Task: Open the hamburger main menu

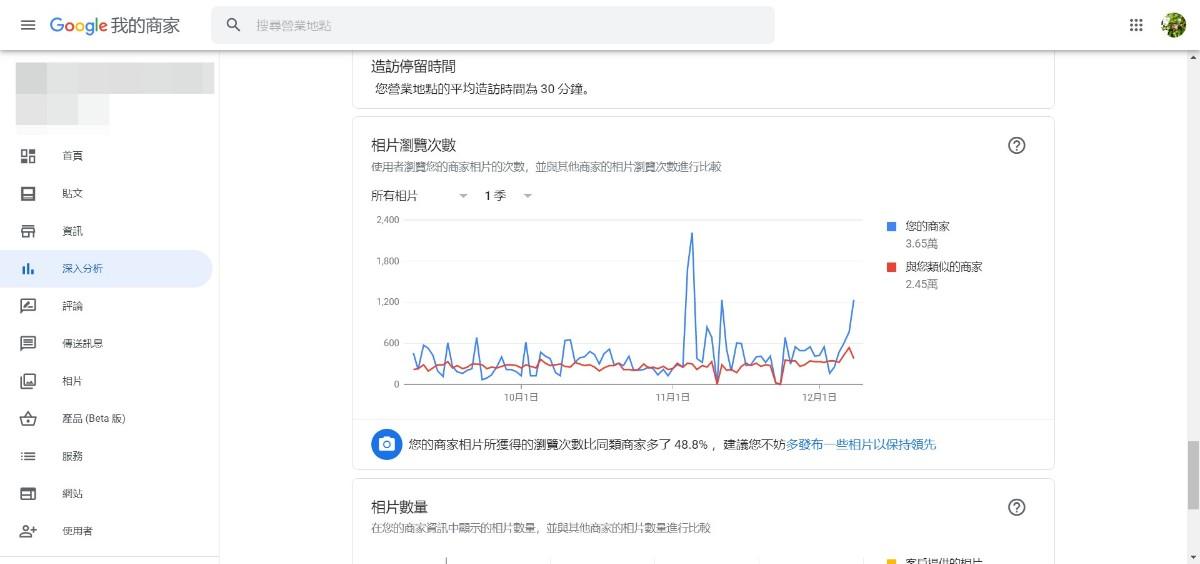Action: (28, 25)
